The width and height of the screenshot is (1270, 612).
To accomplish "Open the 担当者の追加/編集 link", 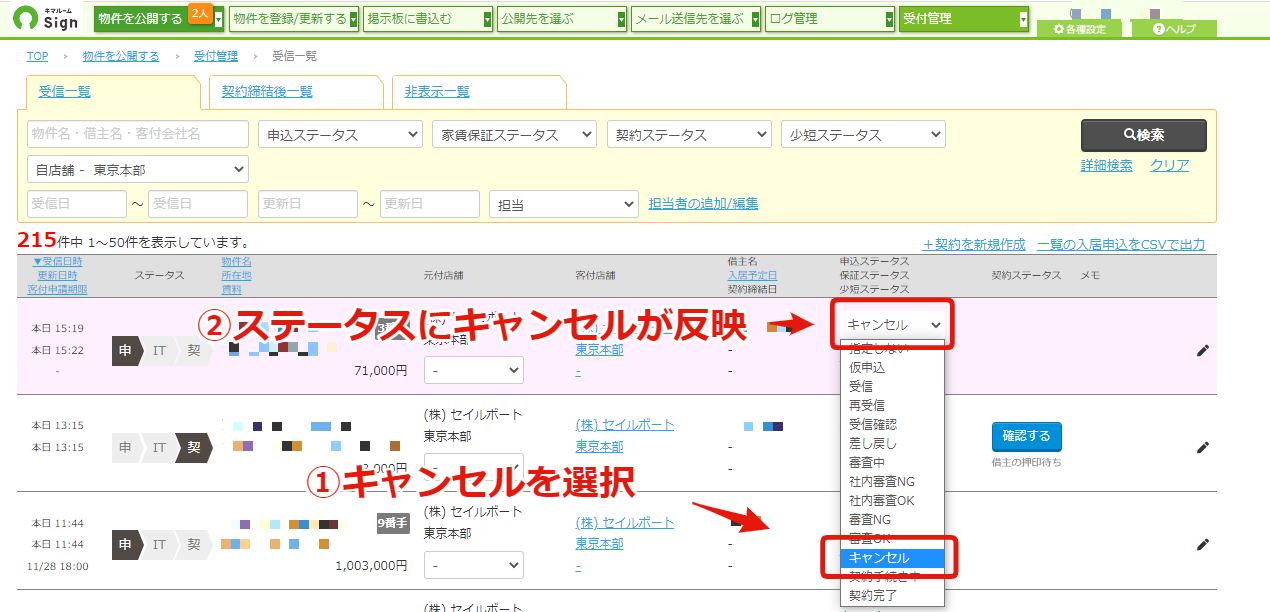I will point(703,203).
